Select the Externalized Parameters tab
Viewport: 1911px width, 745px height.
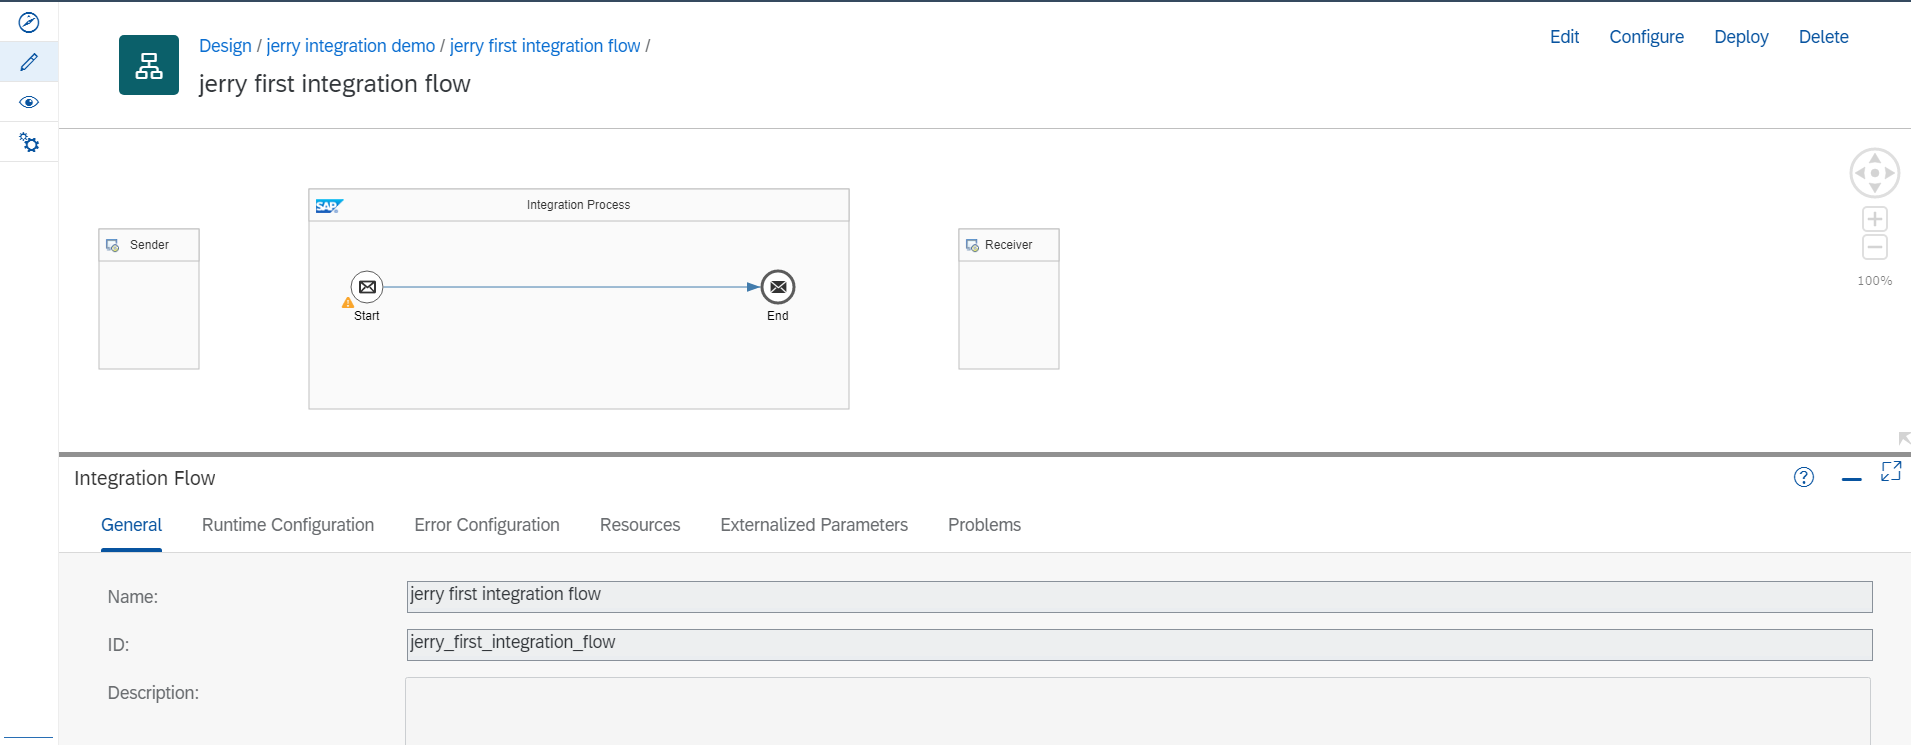point(814,525)
